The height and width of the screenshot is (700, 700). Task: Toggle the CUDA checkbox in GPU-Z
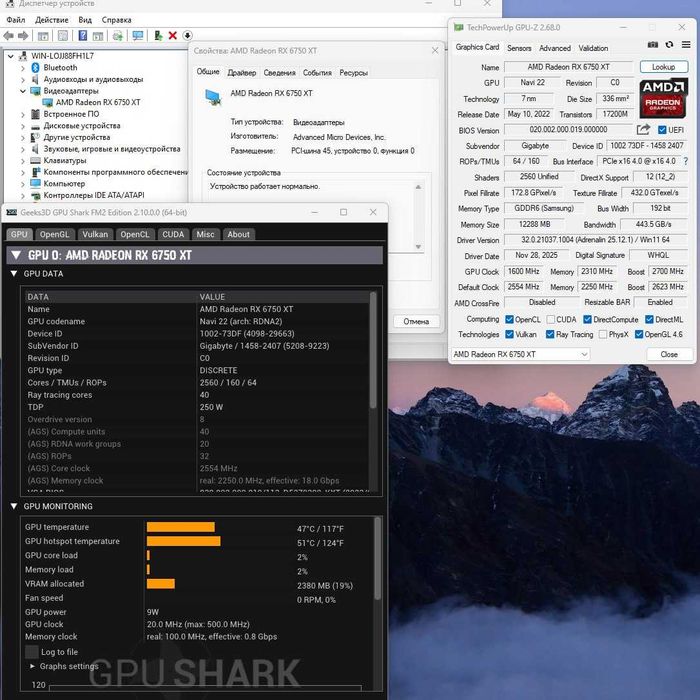click(x=550, y=320)
